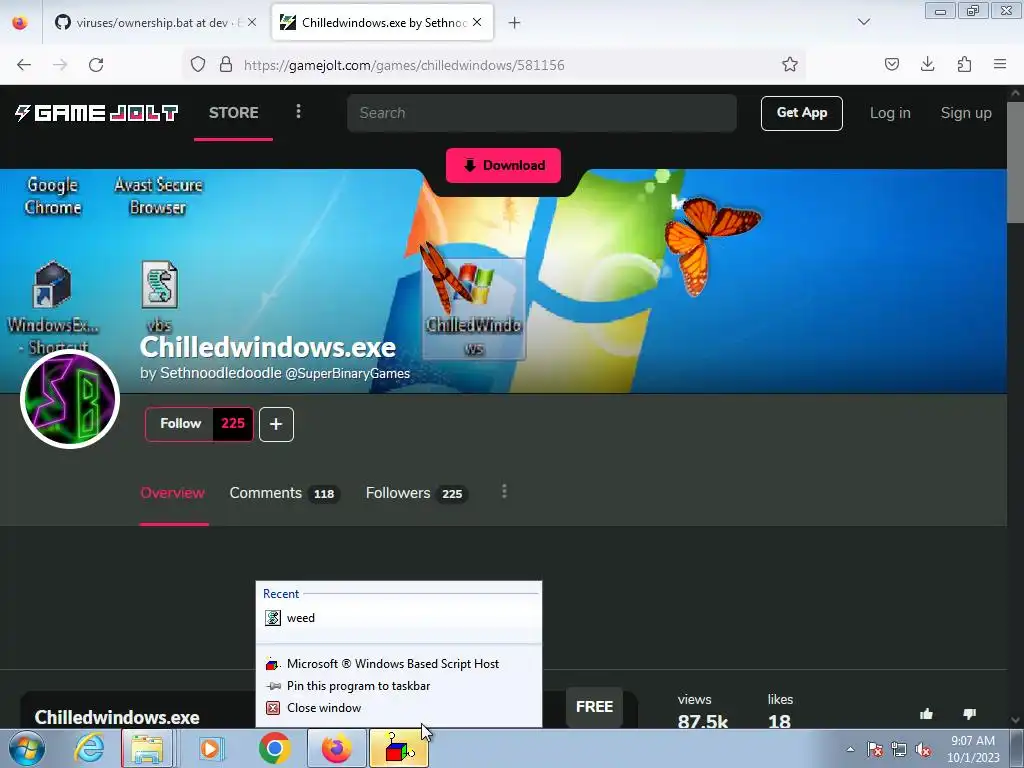Screen dimensions: 1024x768
Task: Switch to the Followers tab
Action: coord(416,493)
